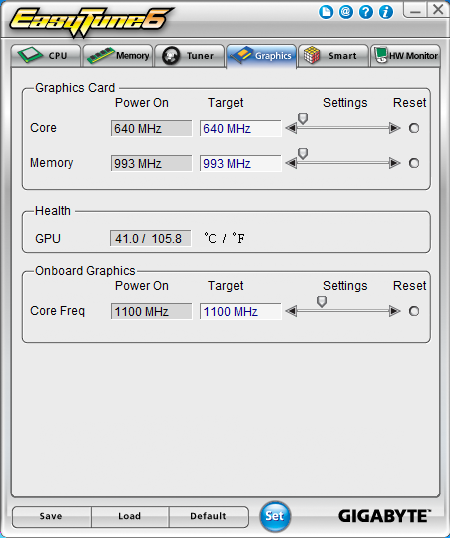Increase Graphics Card Memory clock with right arrow
Screen dimensions: 451x538
pyautogui.click(x=394, y=163)
